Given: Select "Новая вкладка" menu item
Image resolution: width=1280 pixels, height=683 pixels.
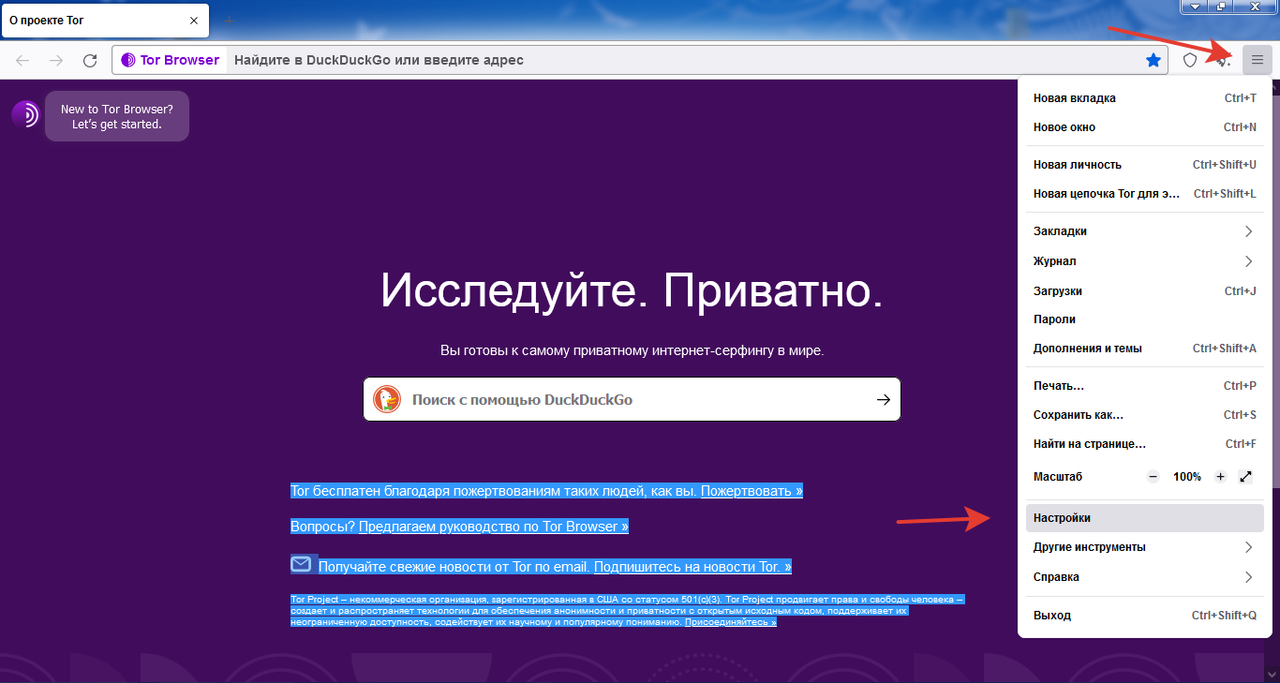Looking at the screenshot, I should tap(1145, 98).
